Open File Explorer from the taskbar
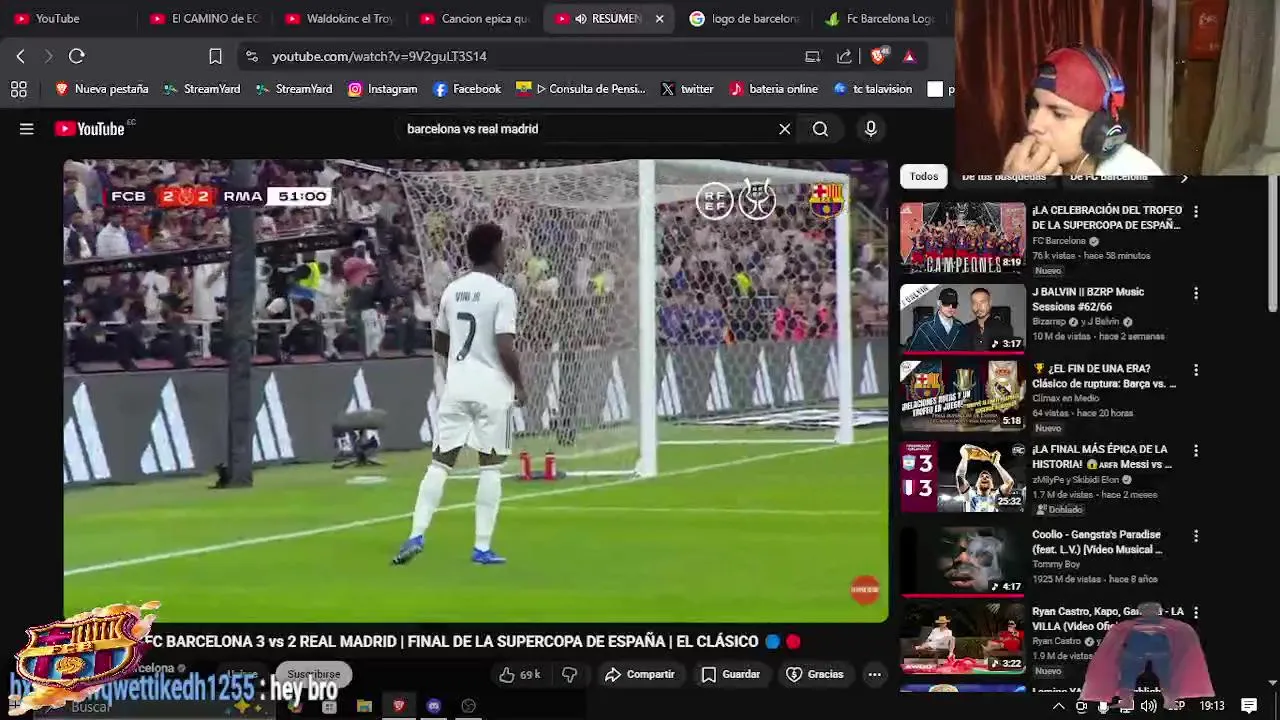This screenshot has height=720, width=1280. point(364,706)
